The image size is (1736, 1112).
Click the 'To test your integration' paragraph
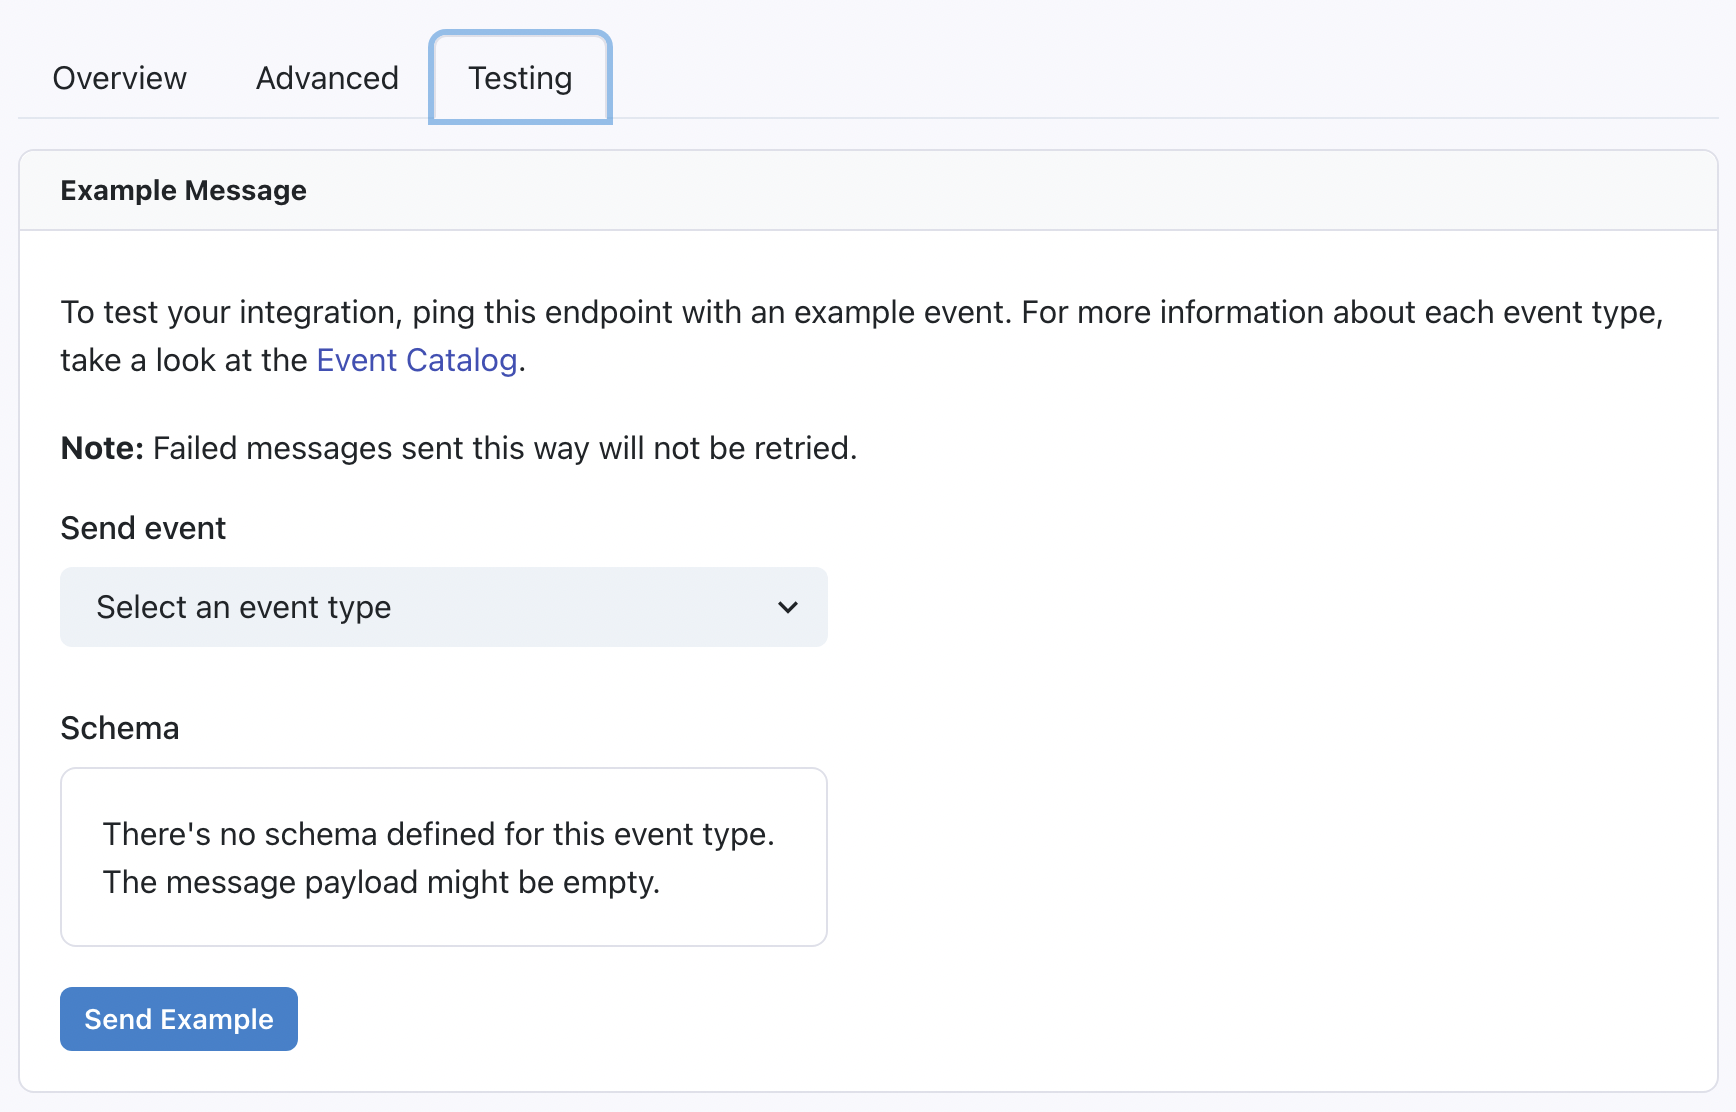click(862, 336)
